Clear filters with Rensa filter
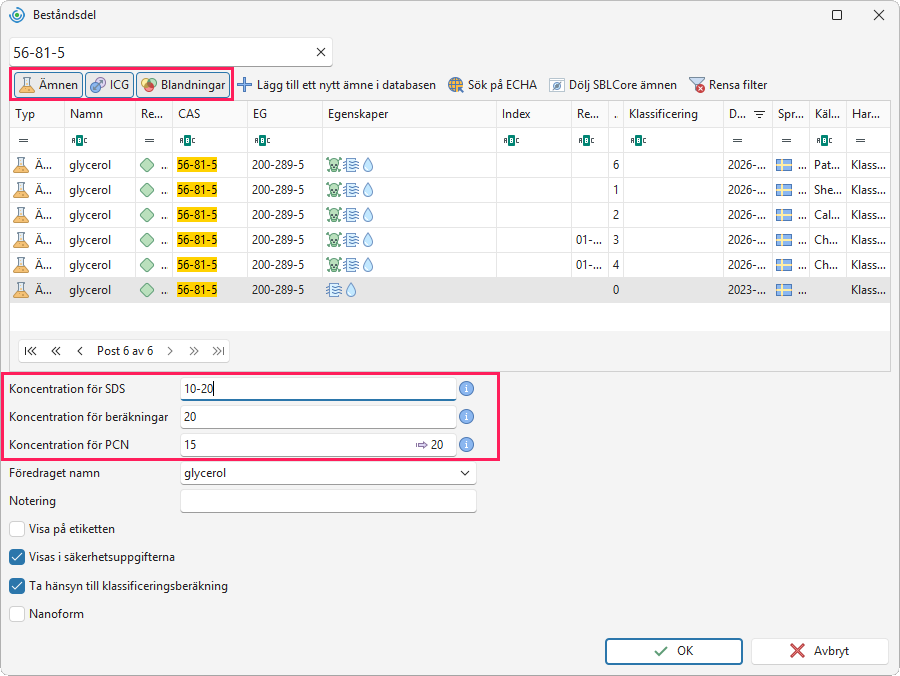Screen dimensions: 900x676 click(728, 85)
